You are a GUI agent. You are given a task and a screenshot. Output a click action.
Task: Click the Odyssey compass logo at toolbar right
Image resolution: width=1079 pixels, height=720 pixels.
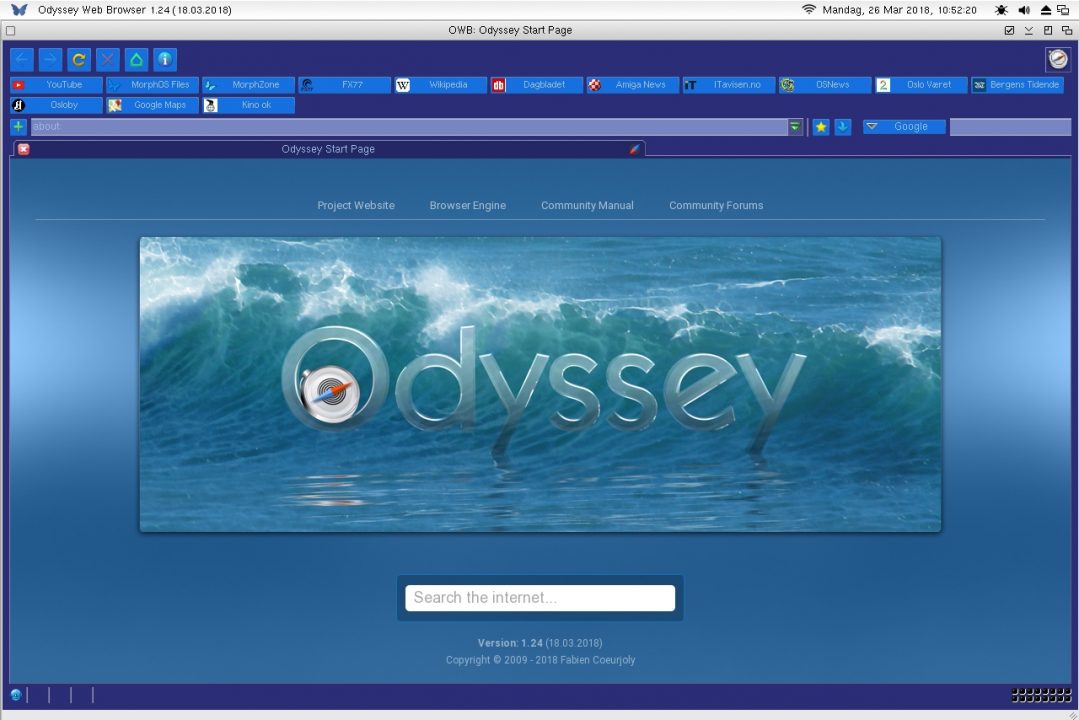pyautogui.click(x=1058, y=59)
